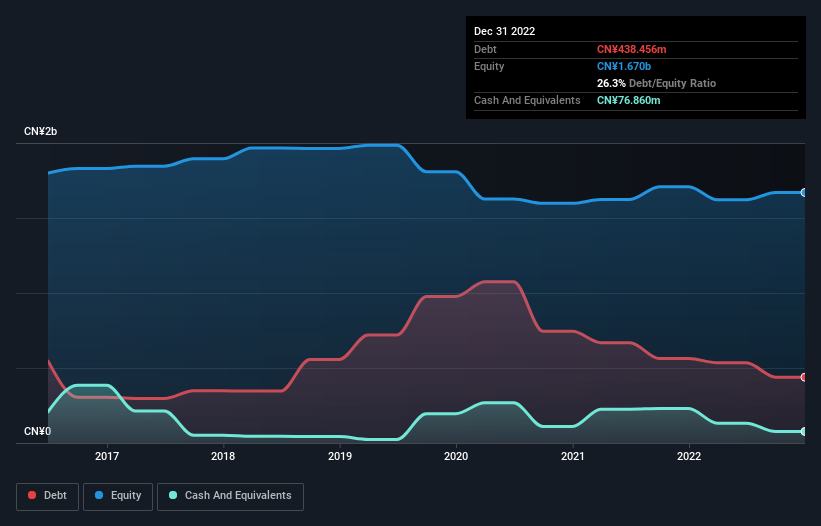Click the Dec 31 2022 tooltip date
Screen dimensions: 821x526
click(505, 31)
